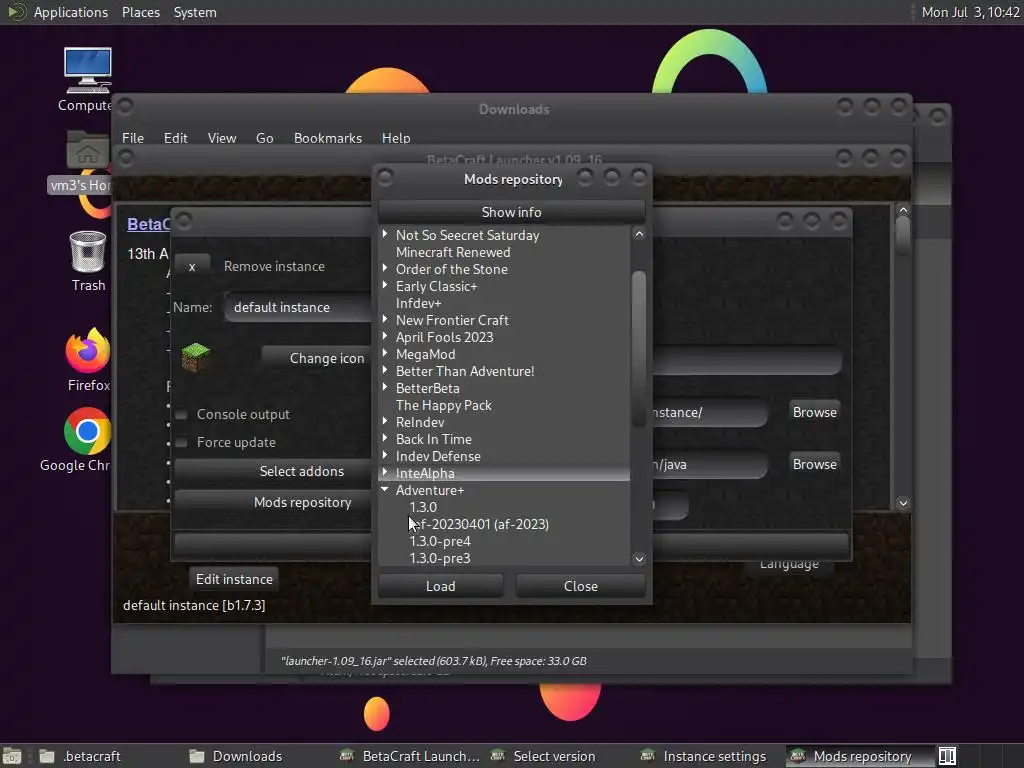Select Infdev+ in the mods list
This screenshot has height=768, width=1024.
419,303
